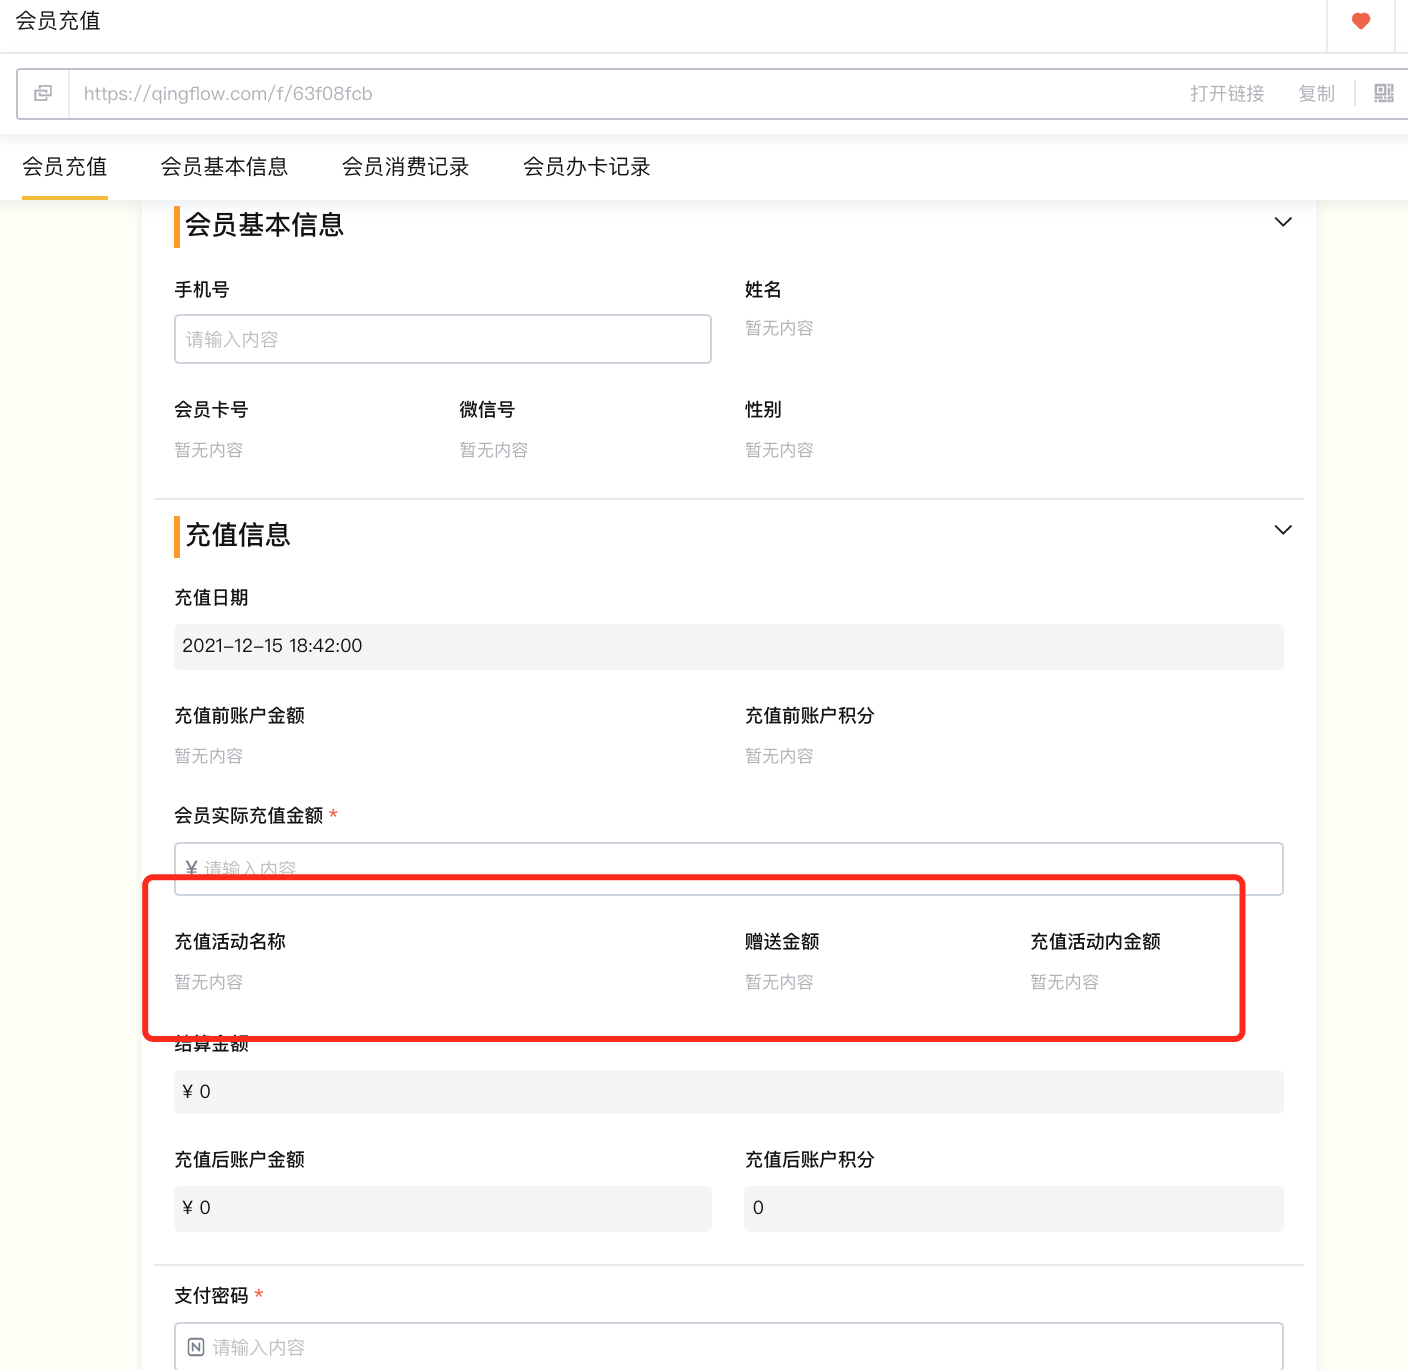Click the keypad icon inside the 支付密码 field
Image resolution: width=1408 pixels, height=1370 pixels.
point(192,1347)
